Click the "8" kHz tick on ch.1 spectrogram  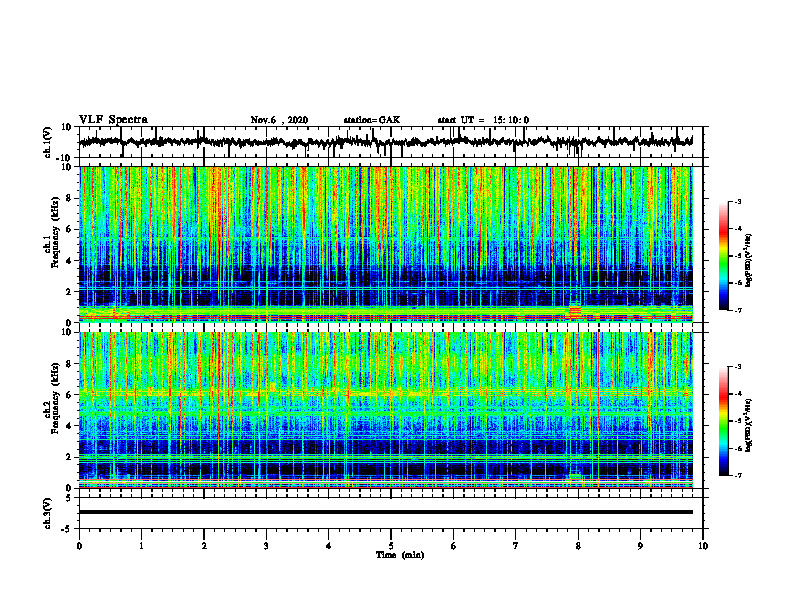70,198
